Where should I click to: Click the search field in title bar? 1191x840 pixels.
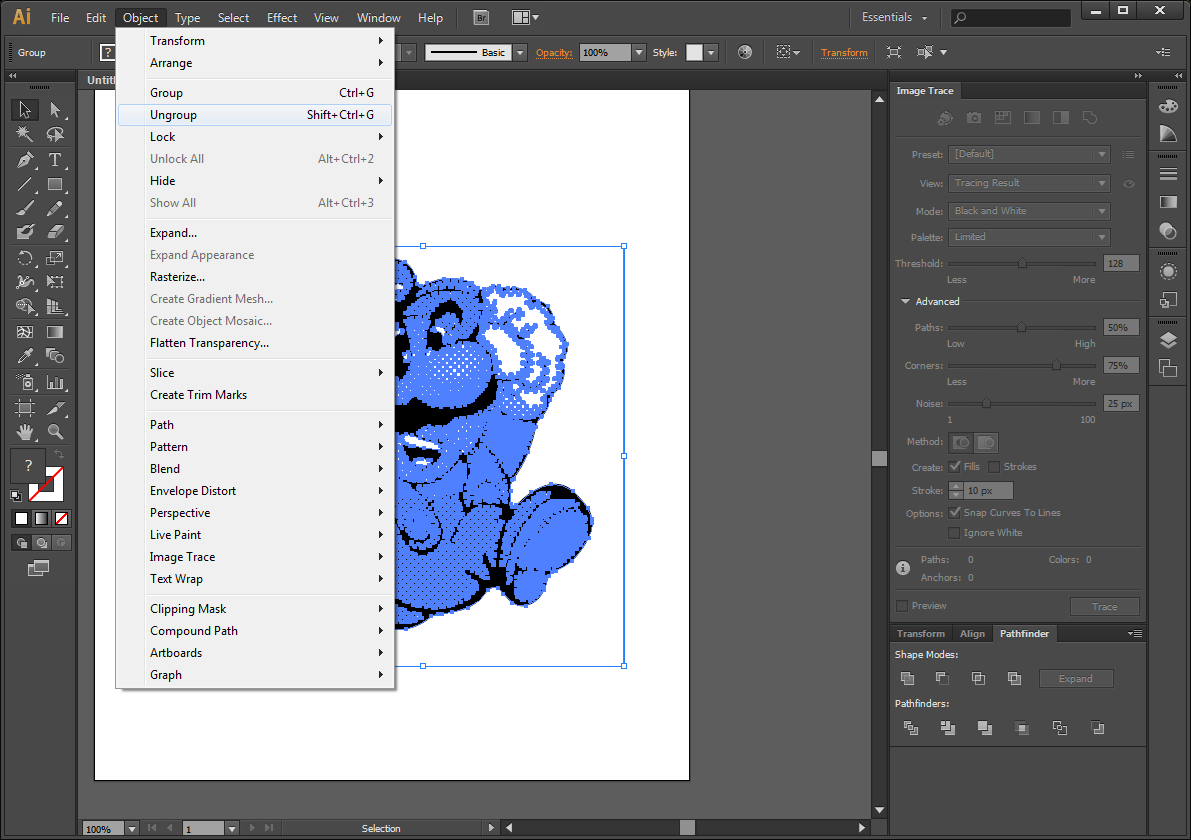[1011, 17]
